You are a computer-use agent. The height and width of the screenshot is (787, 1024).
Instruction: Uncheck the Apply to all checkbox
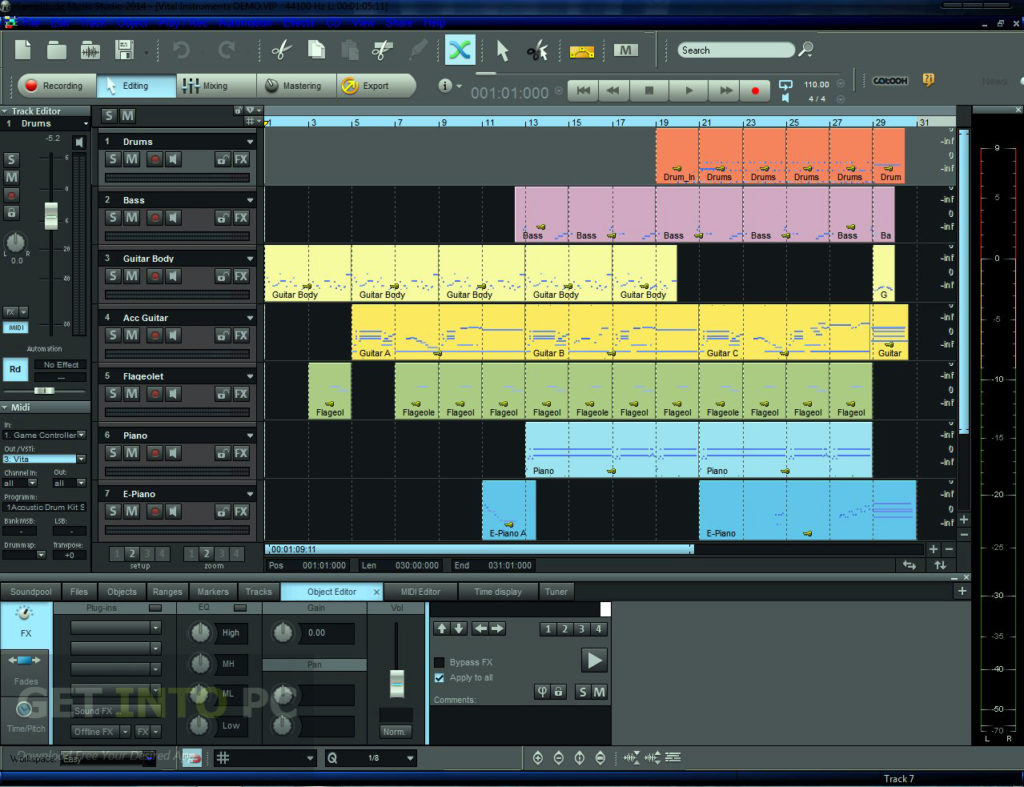click(x=440, y=678)
